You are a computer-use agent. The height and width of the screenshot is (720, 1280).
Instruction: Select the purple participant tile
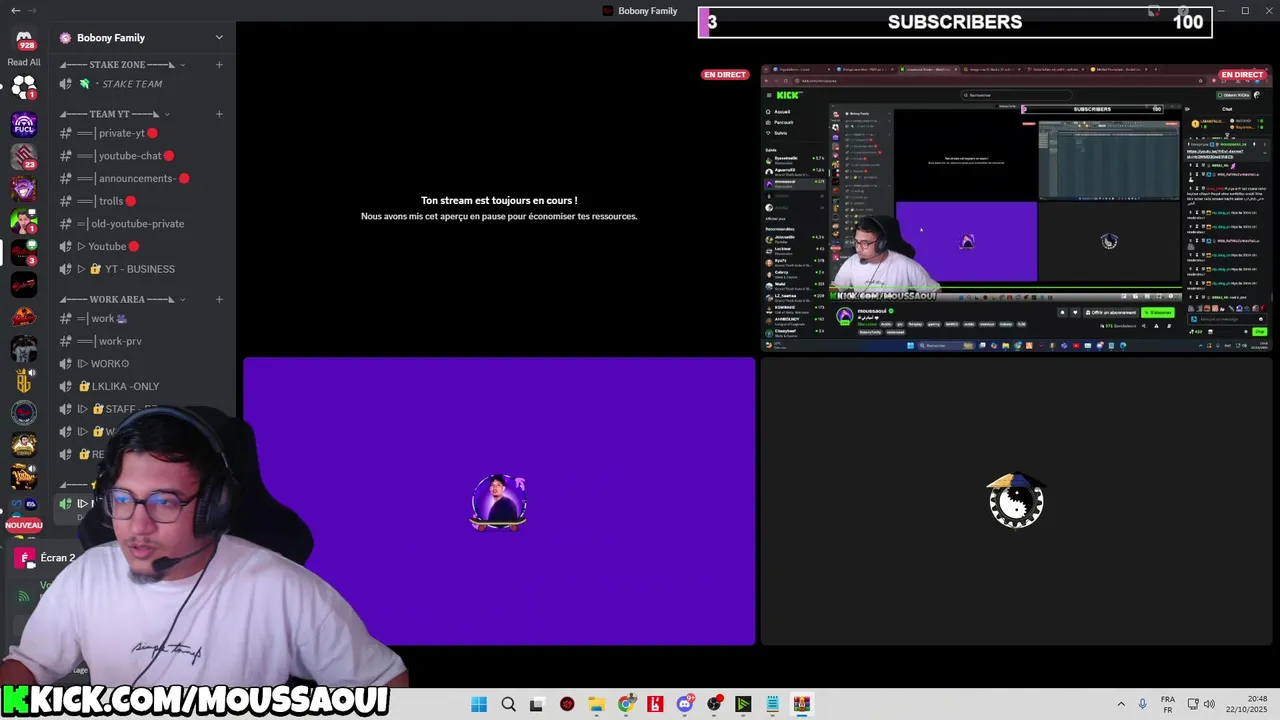tap(499, 501)
